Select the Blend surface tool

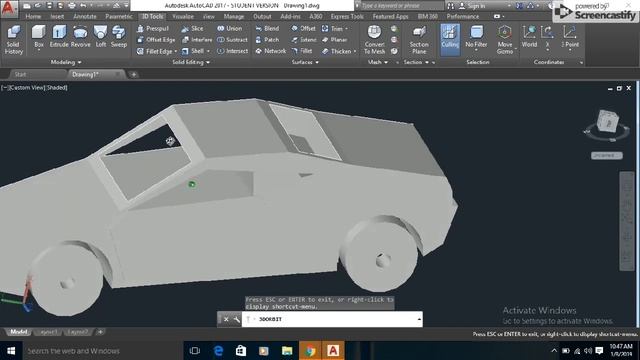pyautogui.click(x=267, y=29)
